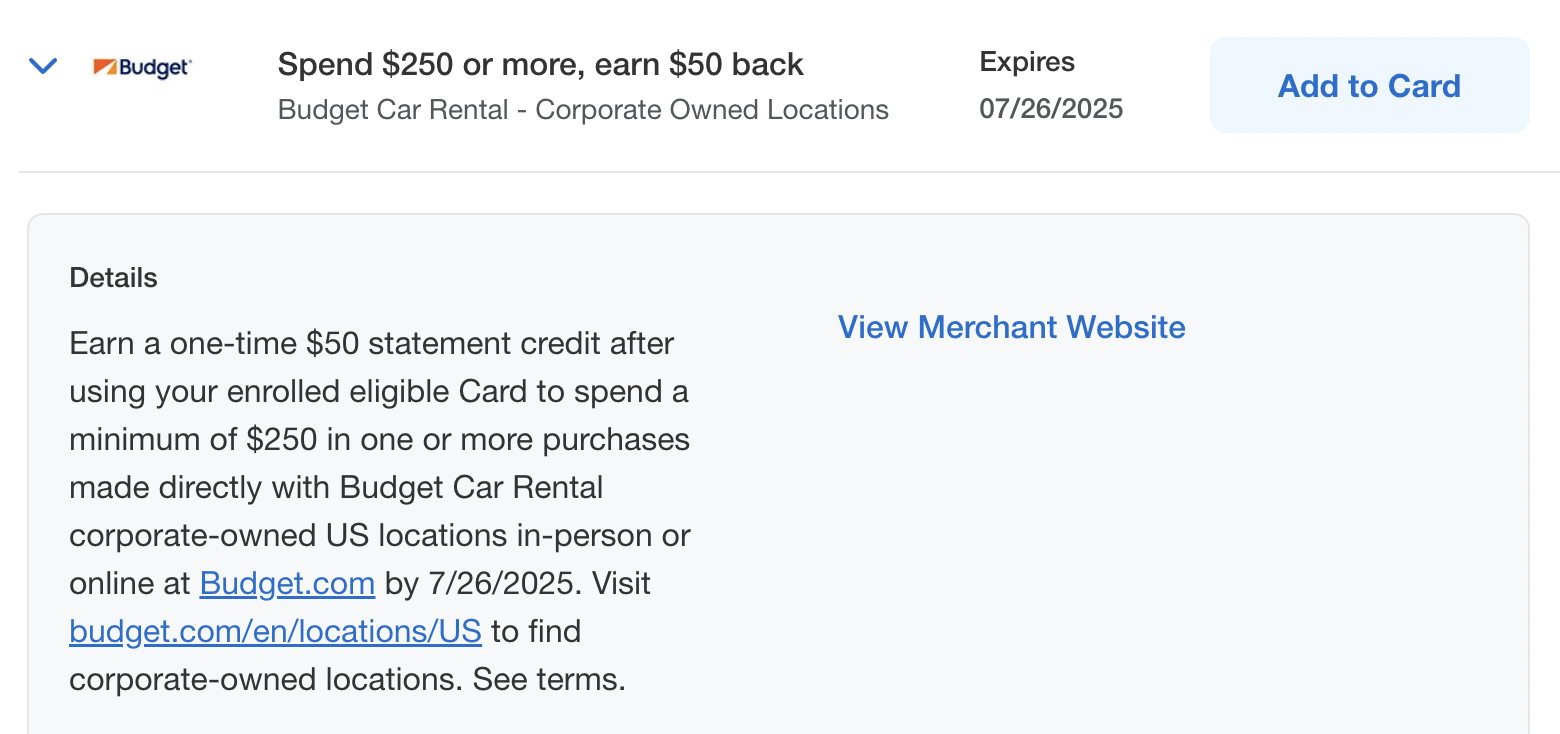Click the Expires label
The image size is (1560, 734).
(x=1026, y=62)
